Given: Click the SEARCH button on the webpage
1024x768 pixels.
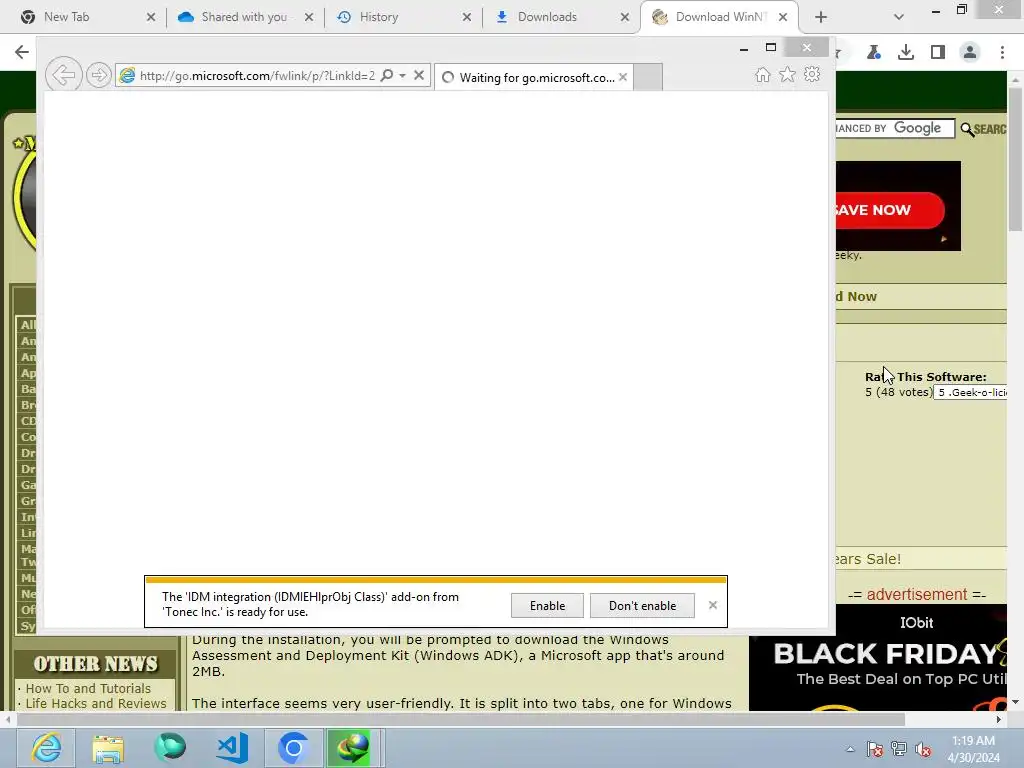Looking at the screenshot, I should pyautogui.click(x=984, y=129).
